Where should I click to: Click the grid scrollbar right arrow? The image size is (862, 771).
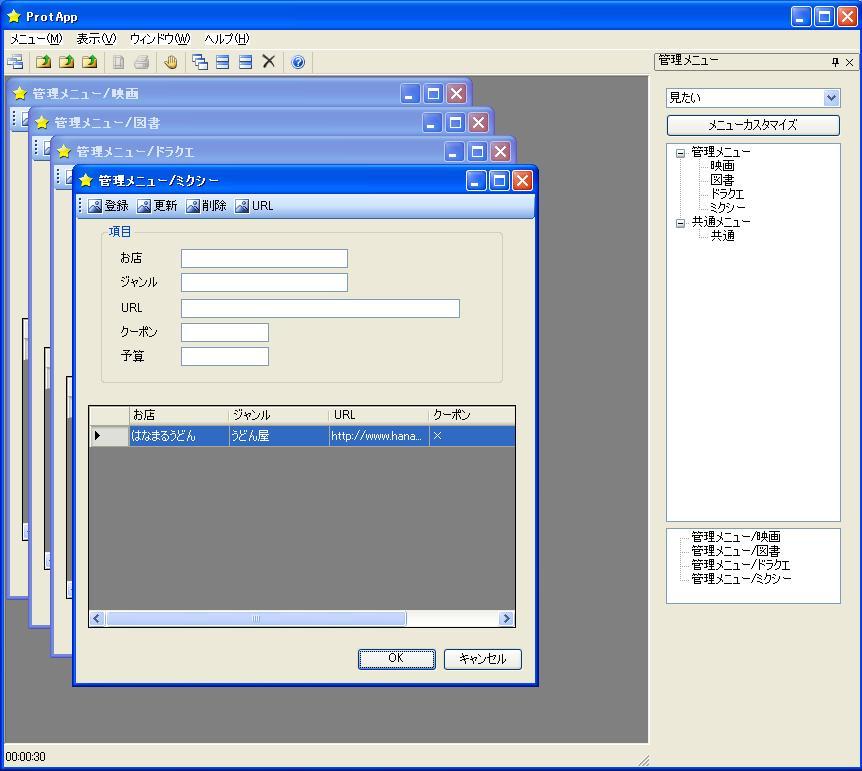(x=506, y=619)
